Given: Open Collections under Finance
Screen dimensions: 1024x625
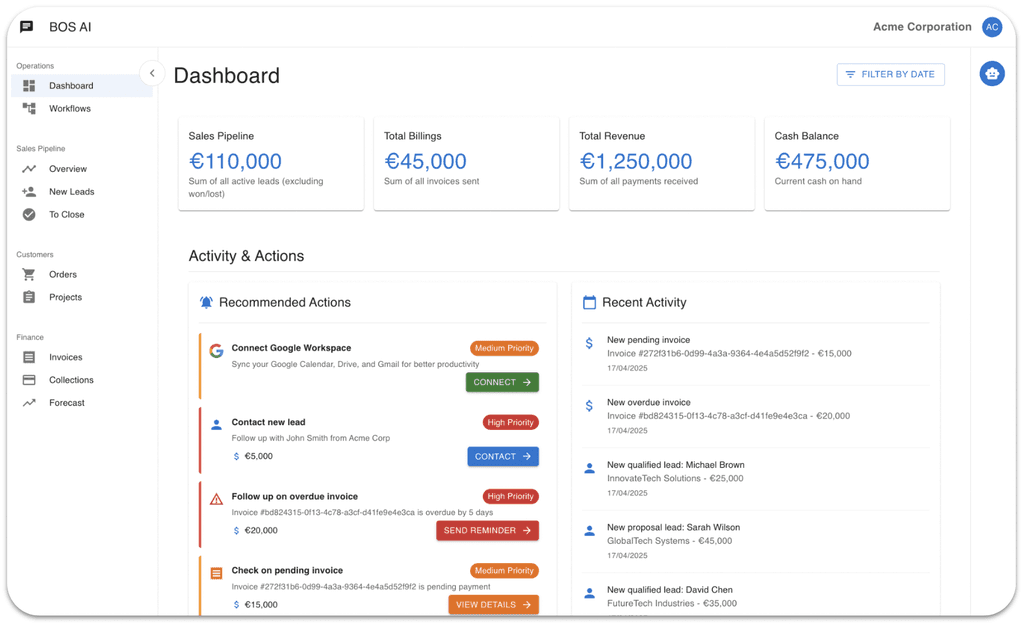Looking at the screenshot, I should 82,380.
